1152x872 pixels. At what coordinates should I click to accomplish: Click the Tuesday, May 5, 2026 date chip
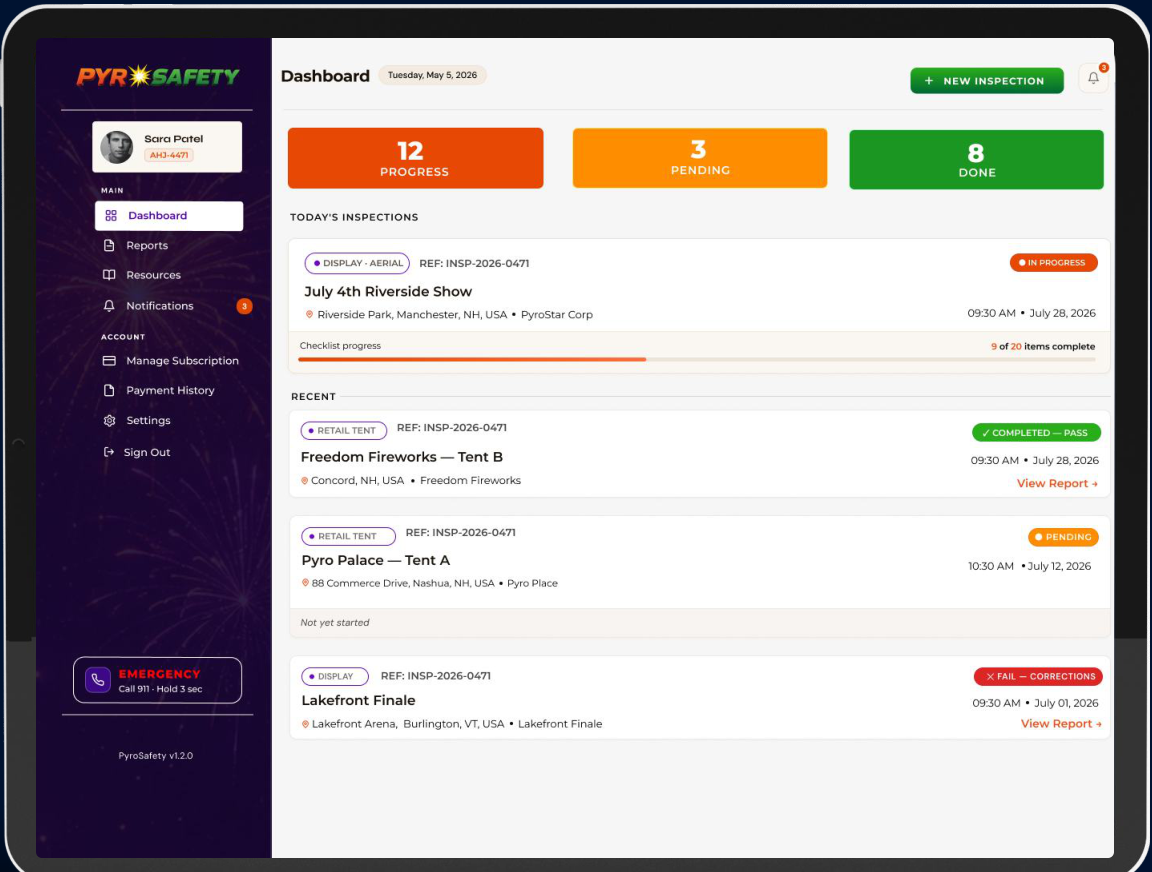point(432,75)
